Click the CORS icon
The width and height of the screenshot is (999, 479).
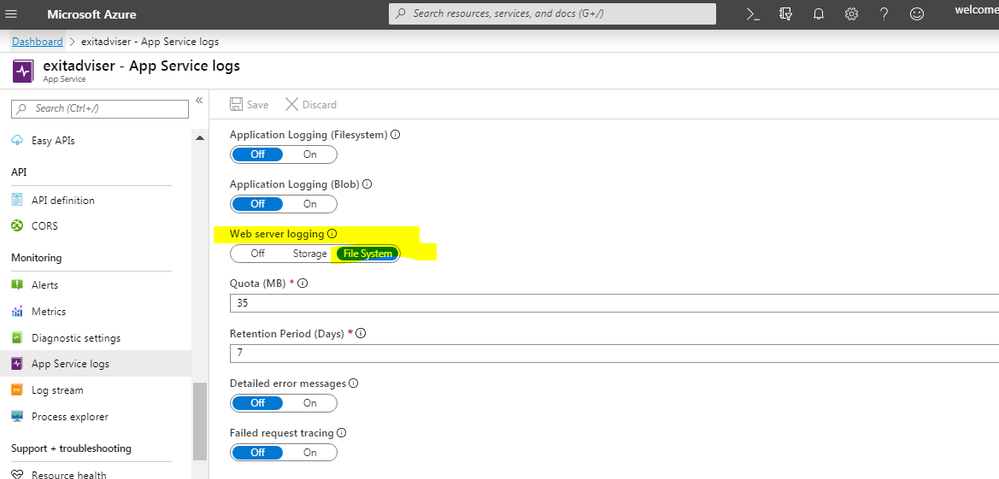point(18,226)
